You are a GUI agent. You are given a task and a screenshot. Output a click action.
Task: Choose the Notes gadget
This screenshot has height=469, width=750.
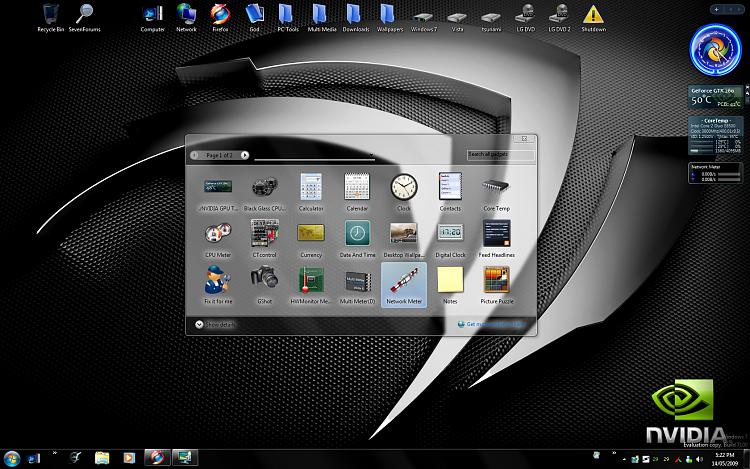(x=450, y=285)
